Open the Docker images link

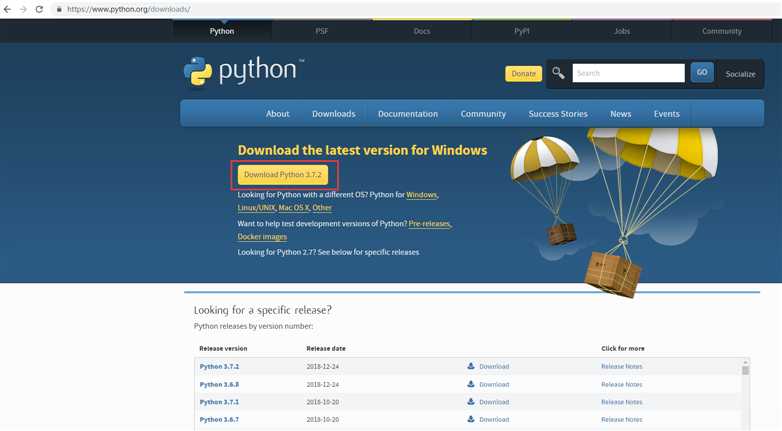pos(262,236)
